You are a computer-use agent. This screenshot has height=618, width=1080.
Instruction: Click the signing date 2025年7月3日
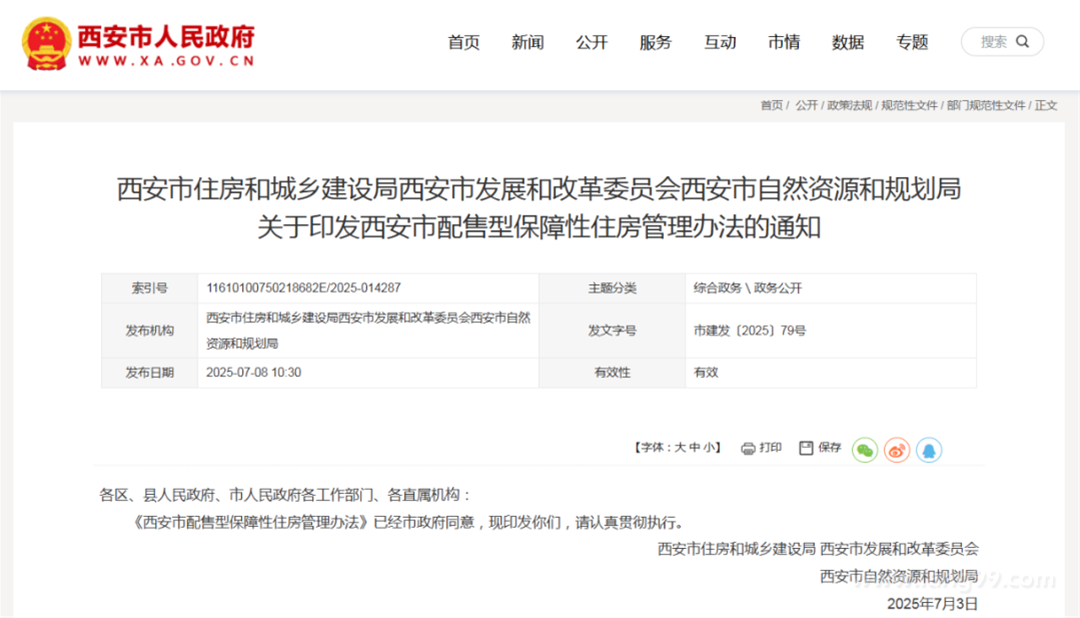(x=933, y=604)
